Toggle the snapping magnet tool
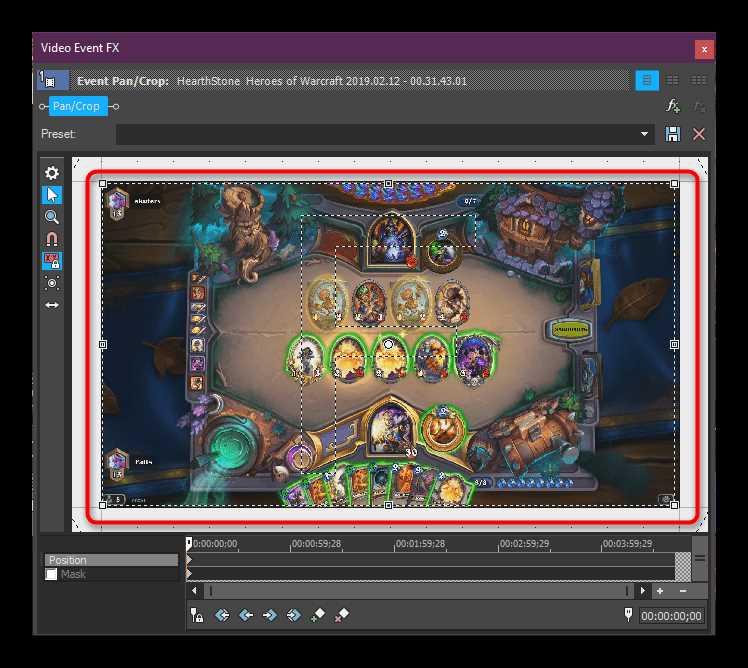Viewport: 748px width, 668px height. click(52, 239)
